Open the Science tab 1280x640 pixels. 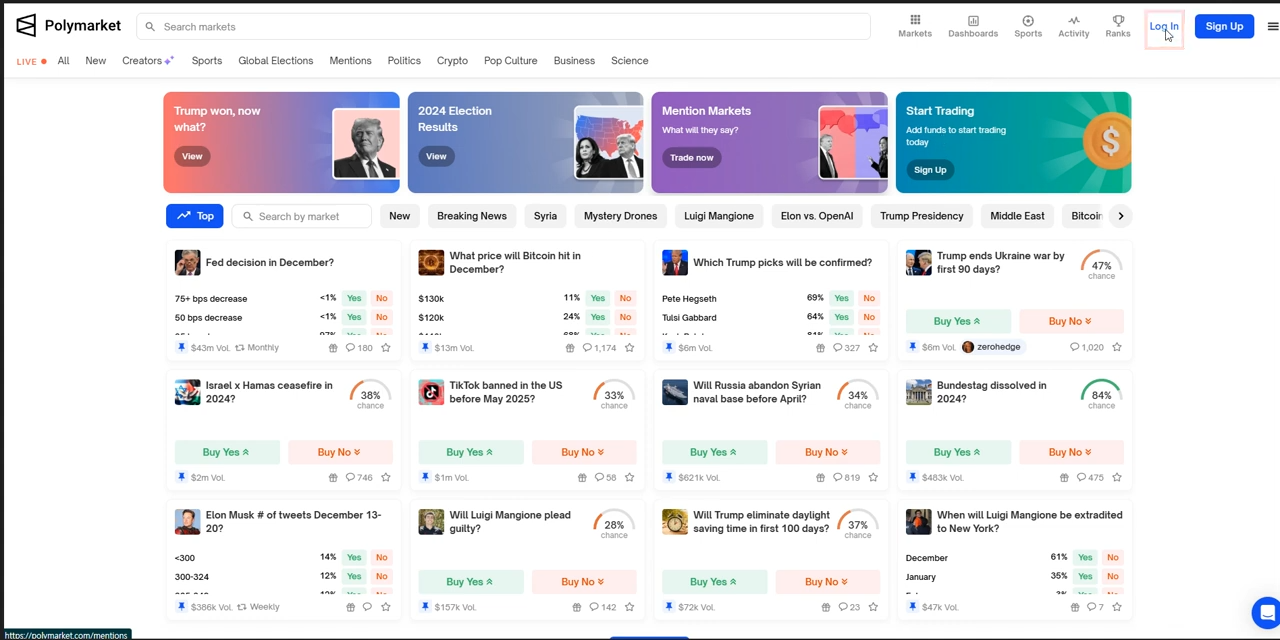tap(630, 61)
